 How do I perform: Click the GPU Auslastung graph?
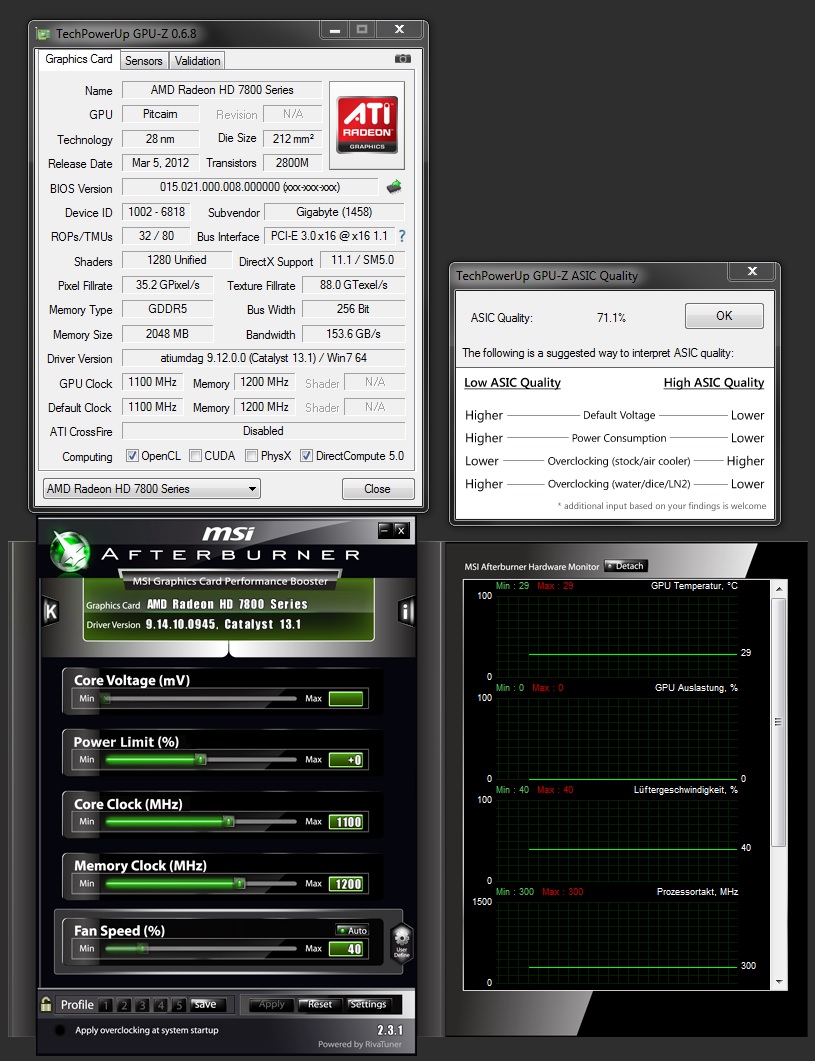[617, 738]
